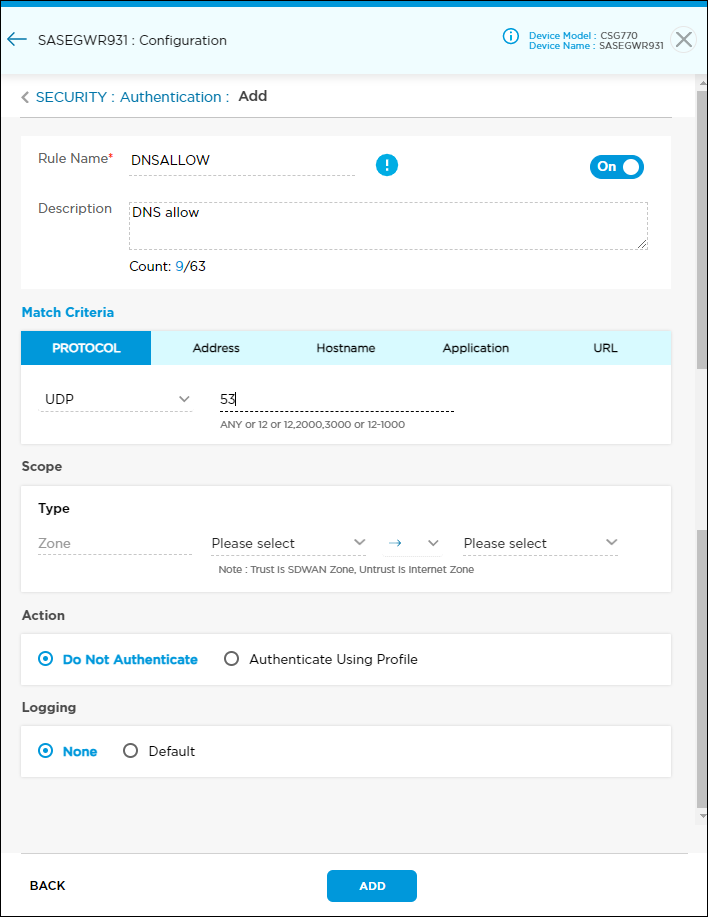This screenshot has height=917, width=708.
Task: Select the None logging option
Action: 44,751
